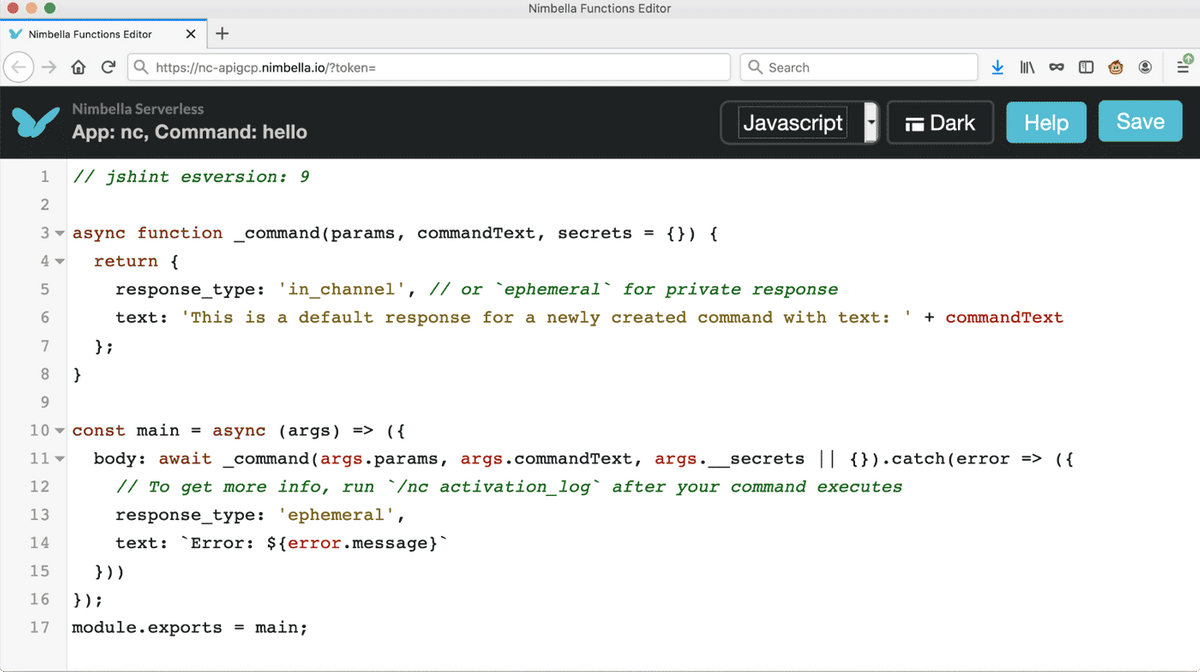This screenshot has width=1200, height=672.
Task: Save the command code
Action: tap(1140, 122)
